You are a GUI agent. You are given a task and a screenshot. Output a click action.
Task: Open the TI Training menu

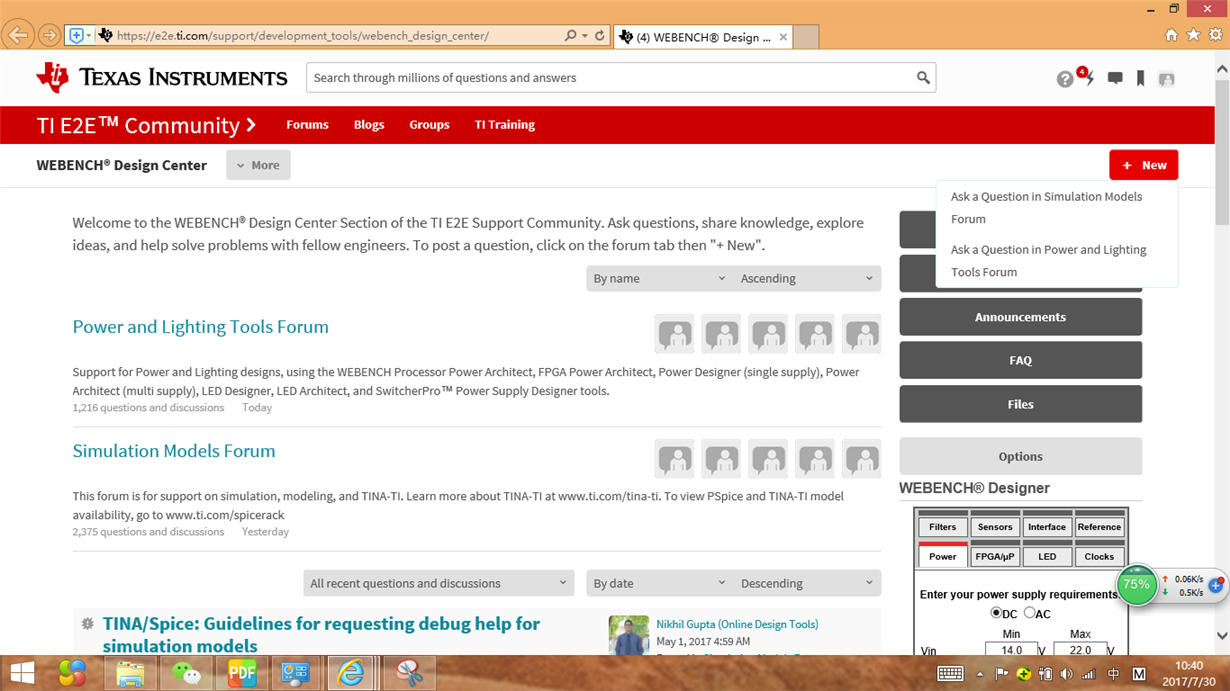click(x=505, y=125)
